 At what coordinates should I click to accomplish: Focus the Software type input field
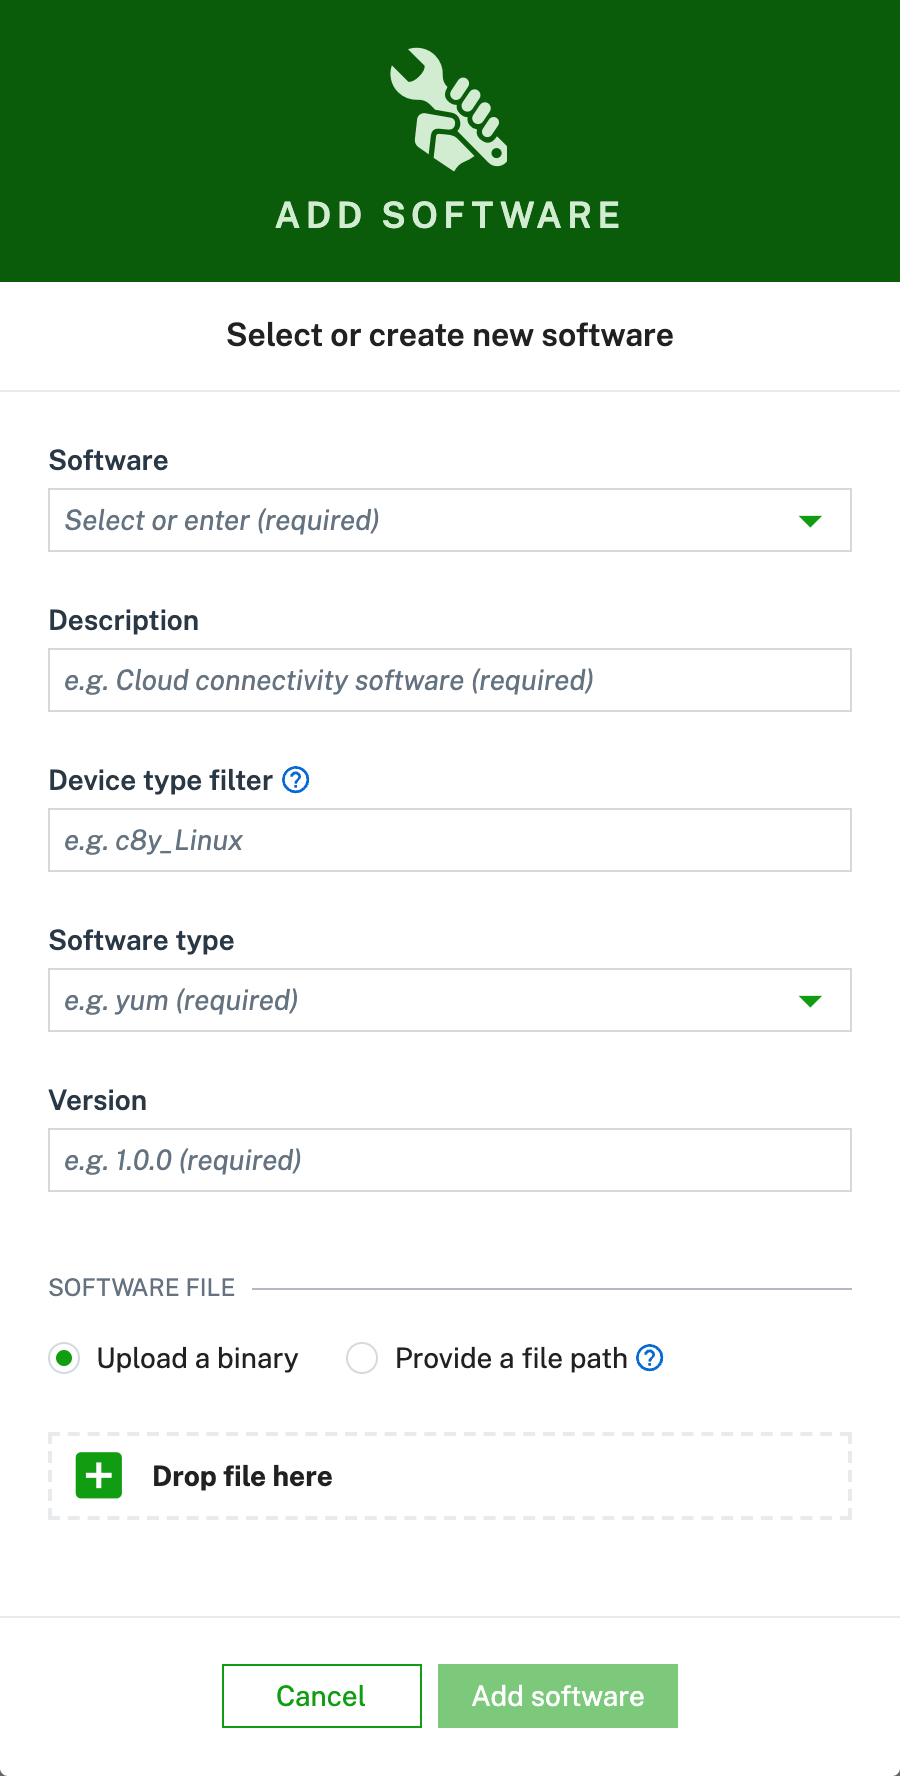tap(450, 1000)
